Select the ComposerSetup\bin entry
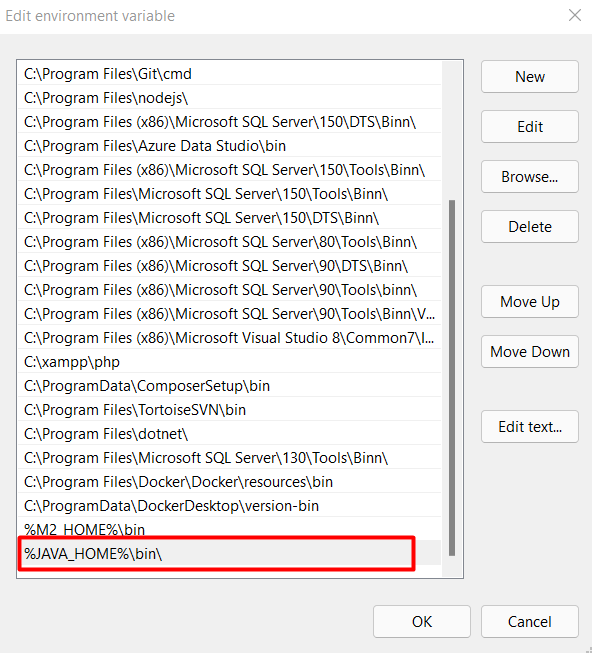The width and height of the screenshot is (592, 653). (229, 386)
